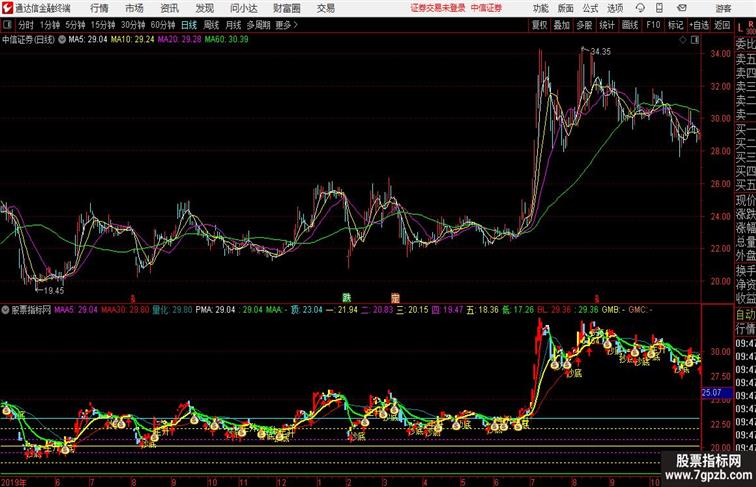The image size is (756, 487).
Task: Open the 市场 menu
Action: pyautogui.click(x=135, y=8)
